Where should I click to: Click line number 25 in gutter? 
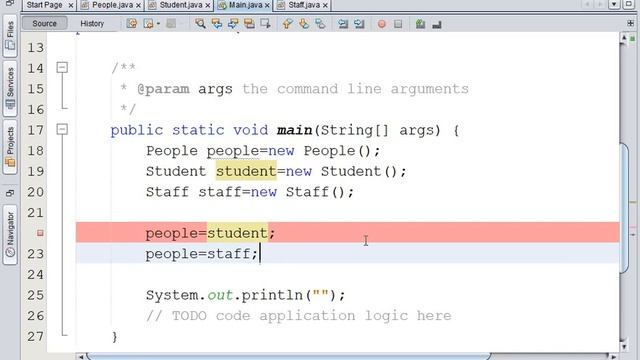coord(36,295)
